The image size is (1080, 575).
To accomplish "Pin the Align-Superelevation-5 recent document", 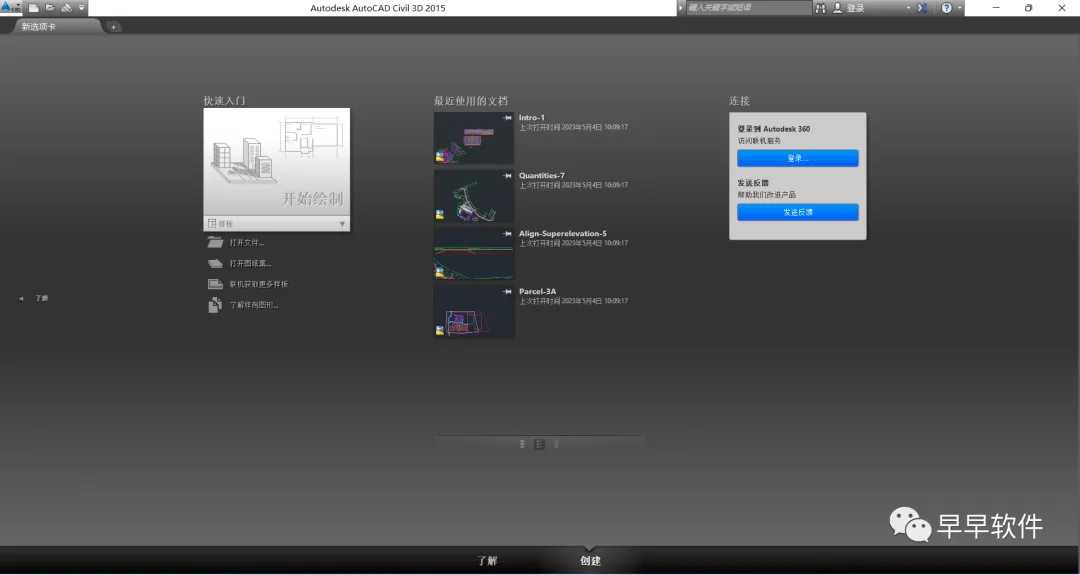I will tap(508, 233).
